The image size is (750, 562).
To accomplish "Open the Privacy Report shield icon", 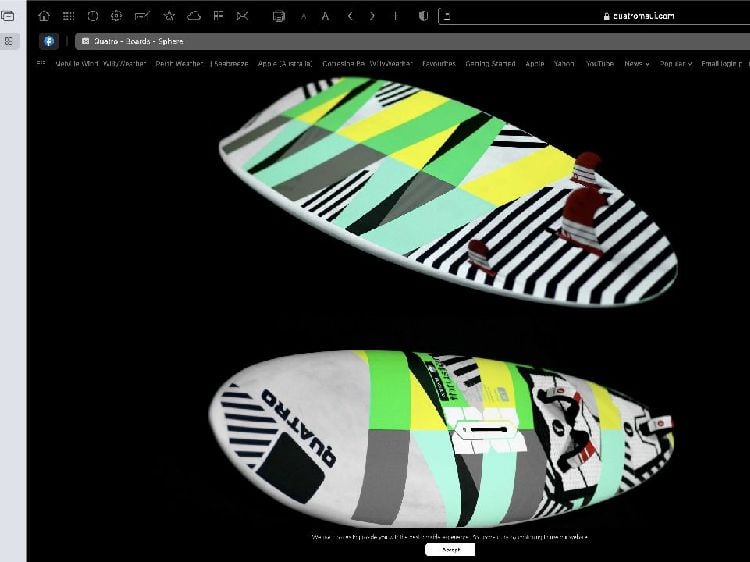I will click(x=423, y=16).
